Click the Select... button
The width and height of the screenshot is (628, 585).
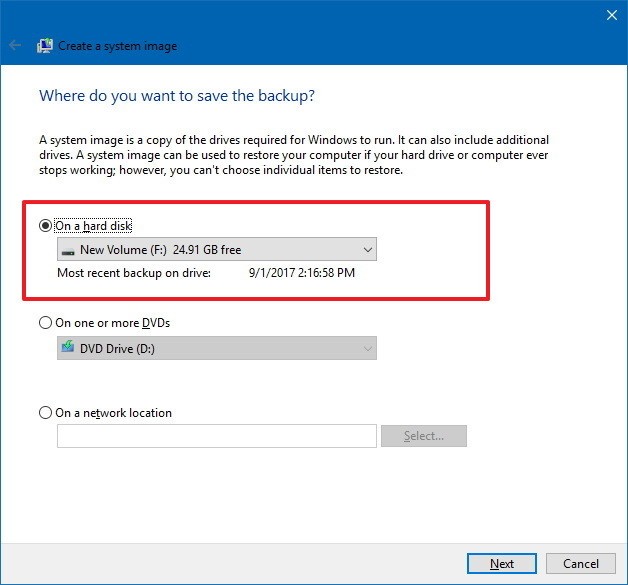(x=424, y=436)
